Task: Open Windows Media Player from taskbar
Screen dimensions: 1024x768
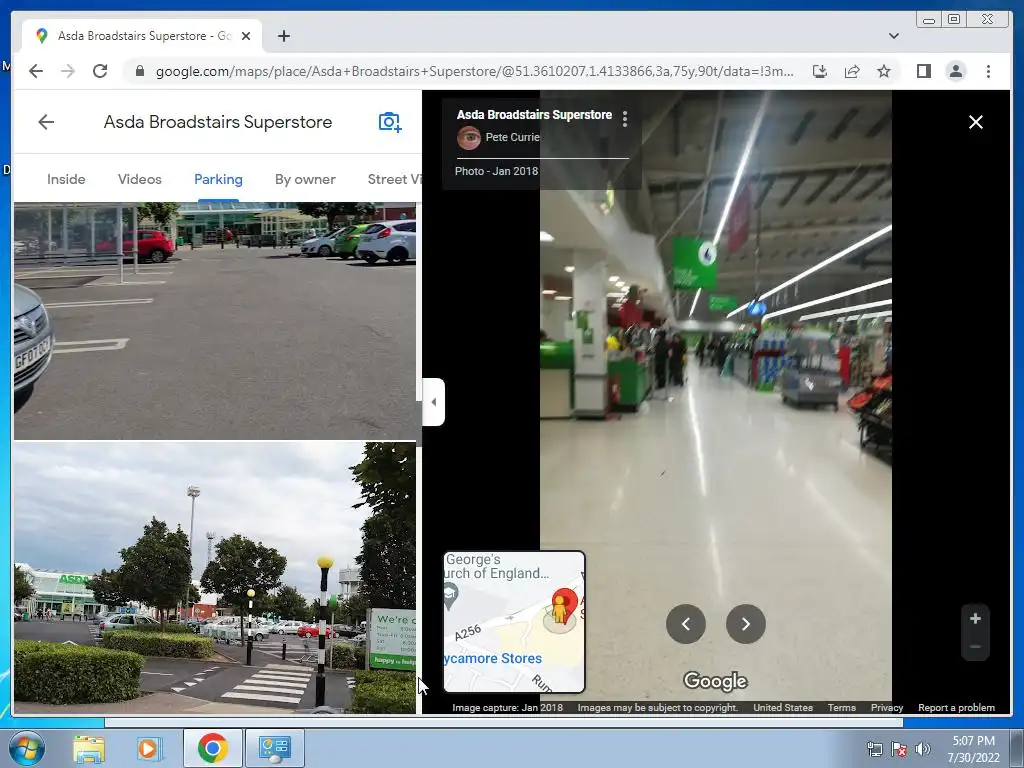Action: (149, 748)
